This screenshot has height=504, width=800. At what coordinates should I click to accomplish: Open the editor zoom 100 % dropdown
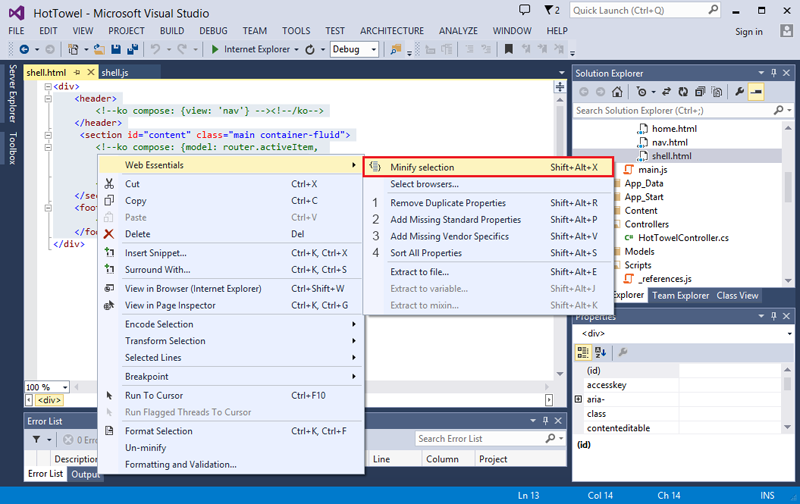(x=65, y=387)
